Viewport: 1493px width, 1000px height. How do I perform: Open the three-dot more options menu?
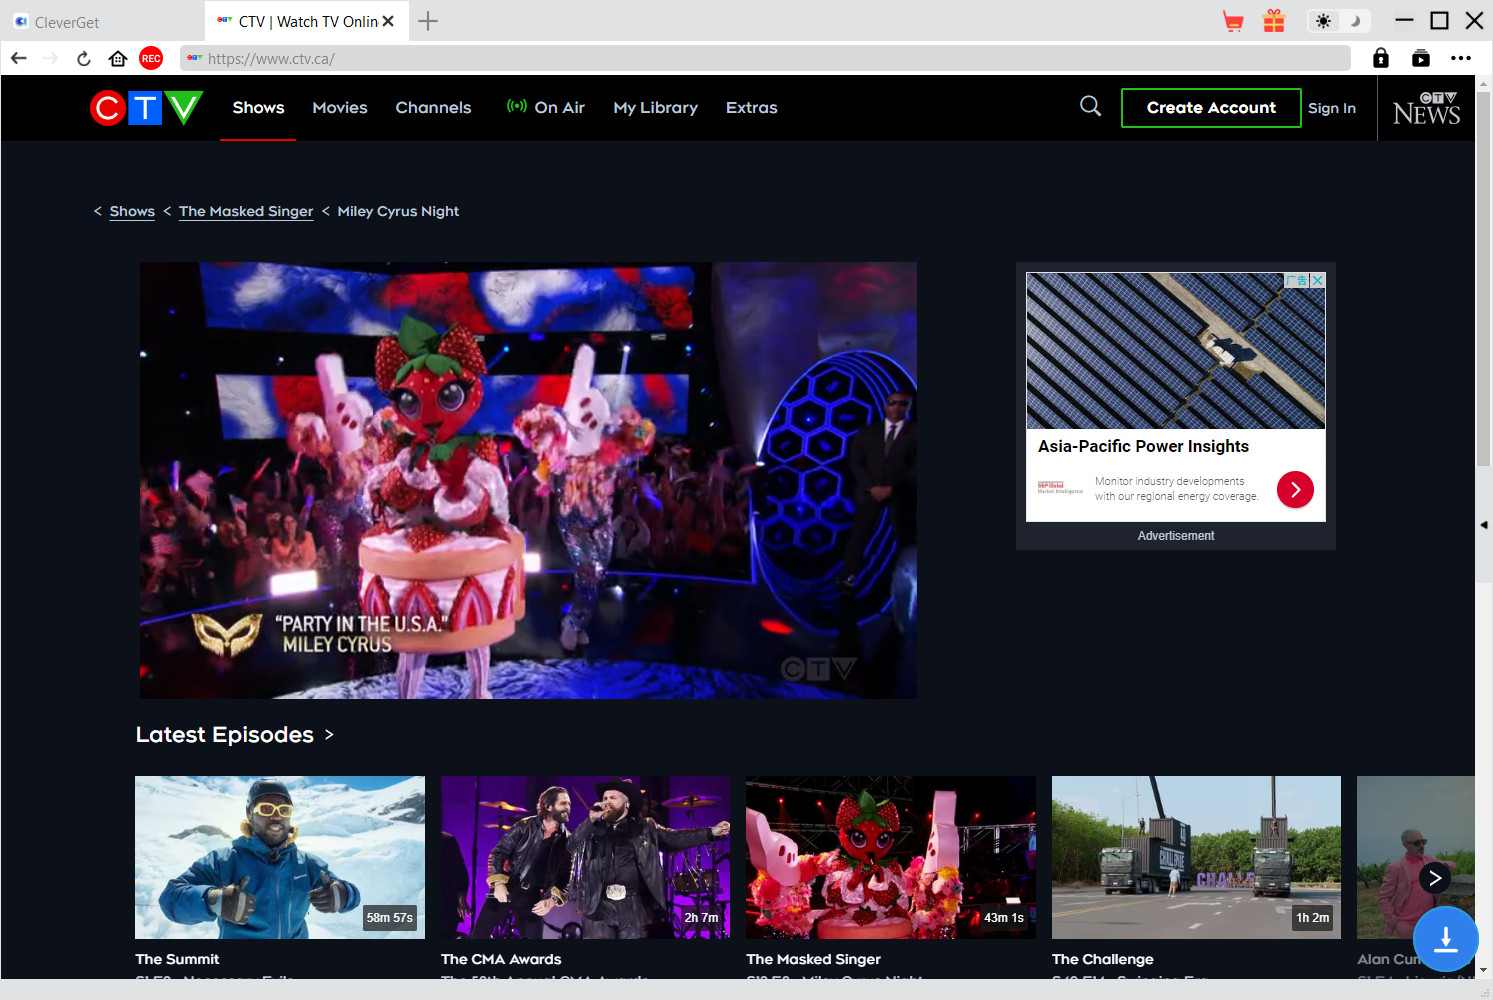(1461, 59)
